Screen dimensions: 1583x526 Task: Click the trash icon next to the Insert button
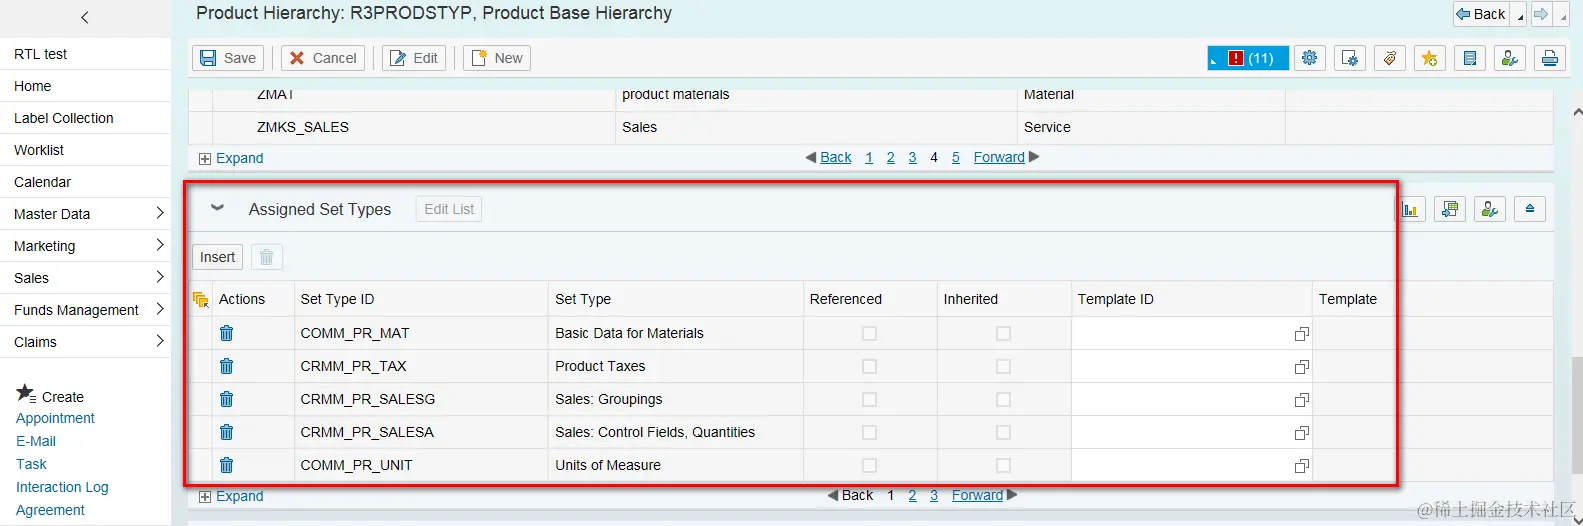pyautogui.click(x=266, y=257)
